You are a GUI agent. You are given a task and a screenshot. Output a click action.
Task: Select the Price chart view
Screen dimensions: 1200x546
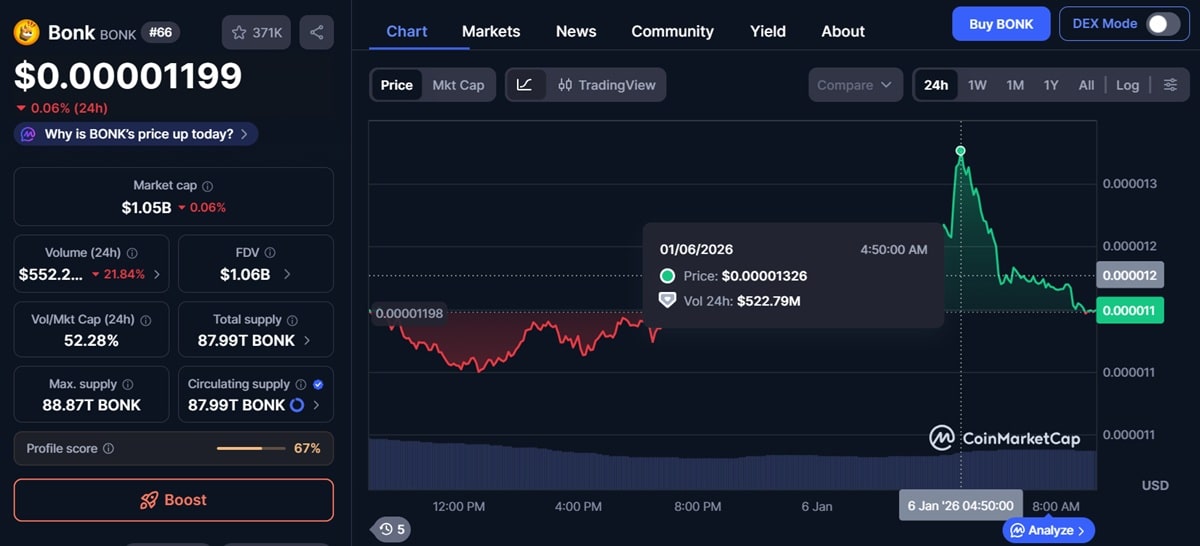(397, 85)
